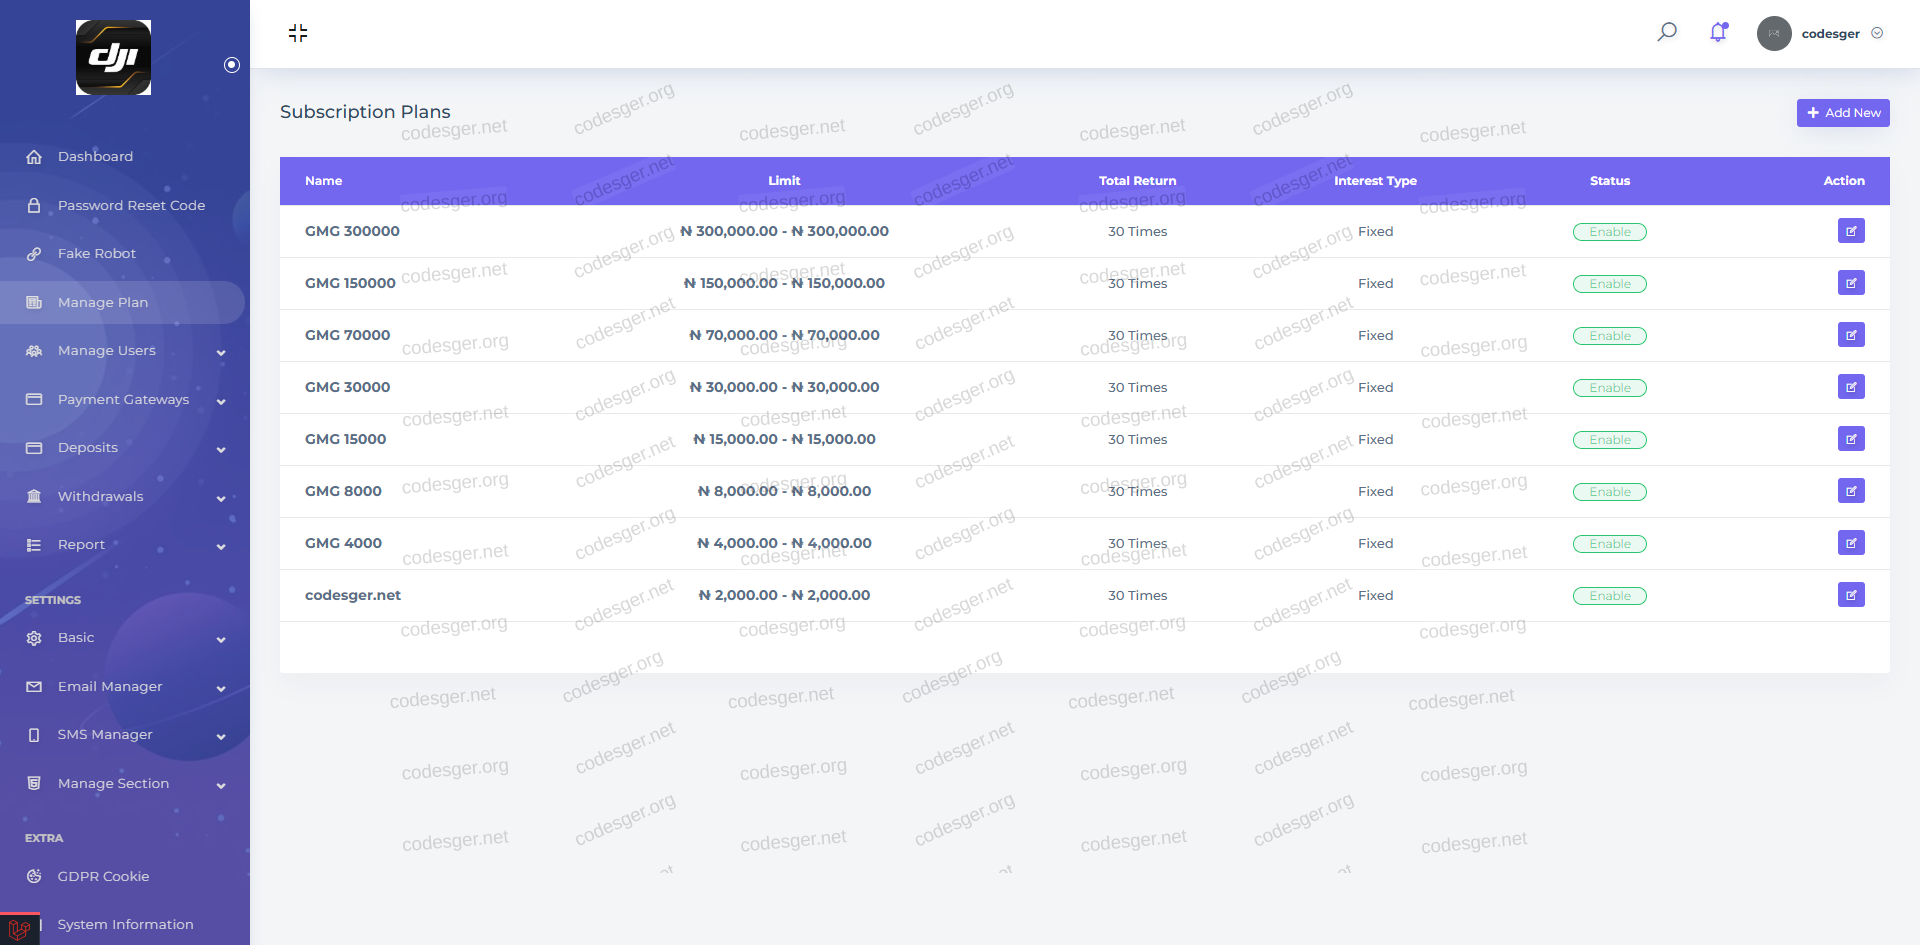Screen dimensions: 1920x945
Task: Open the codesger user profile dropdown
Action: [1829, 33]
